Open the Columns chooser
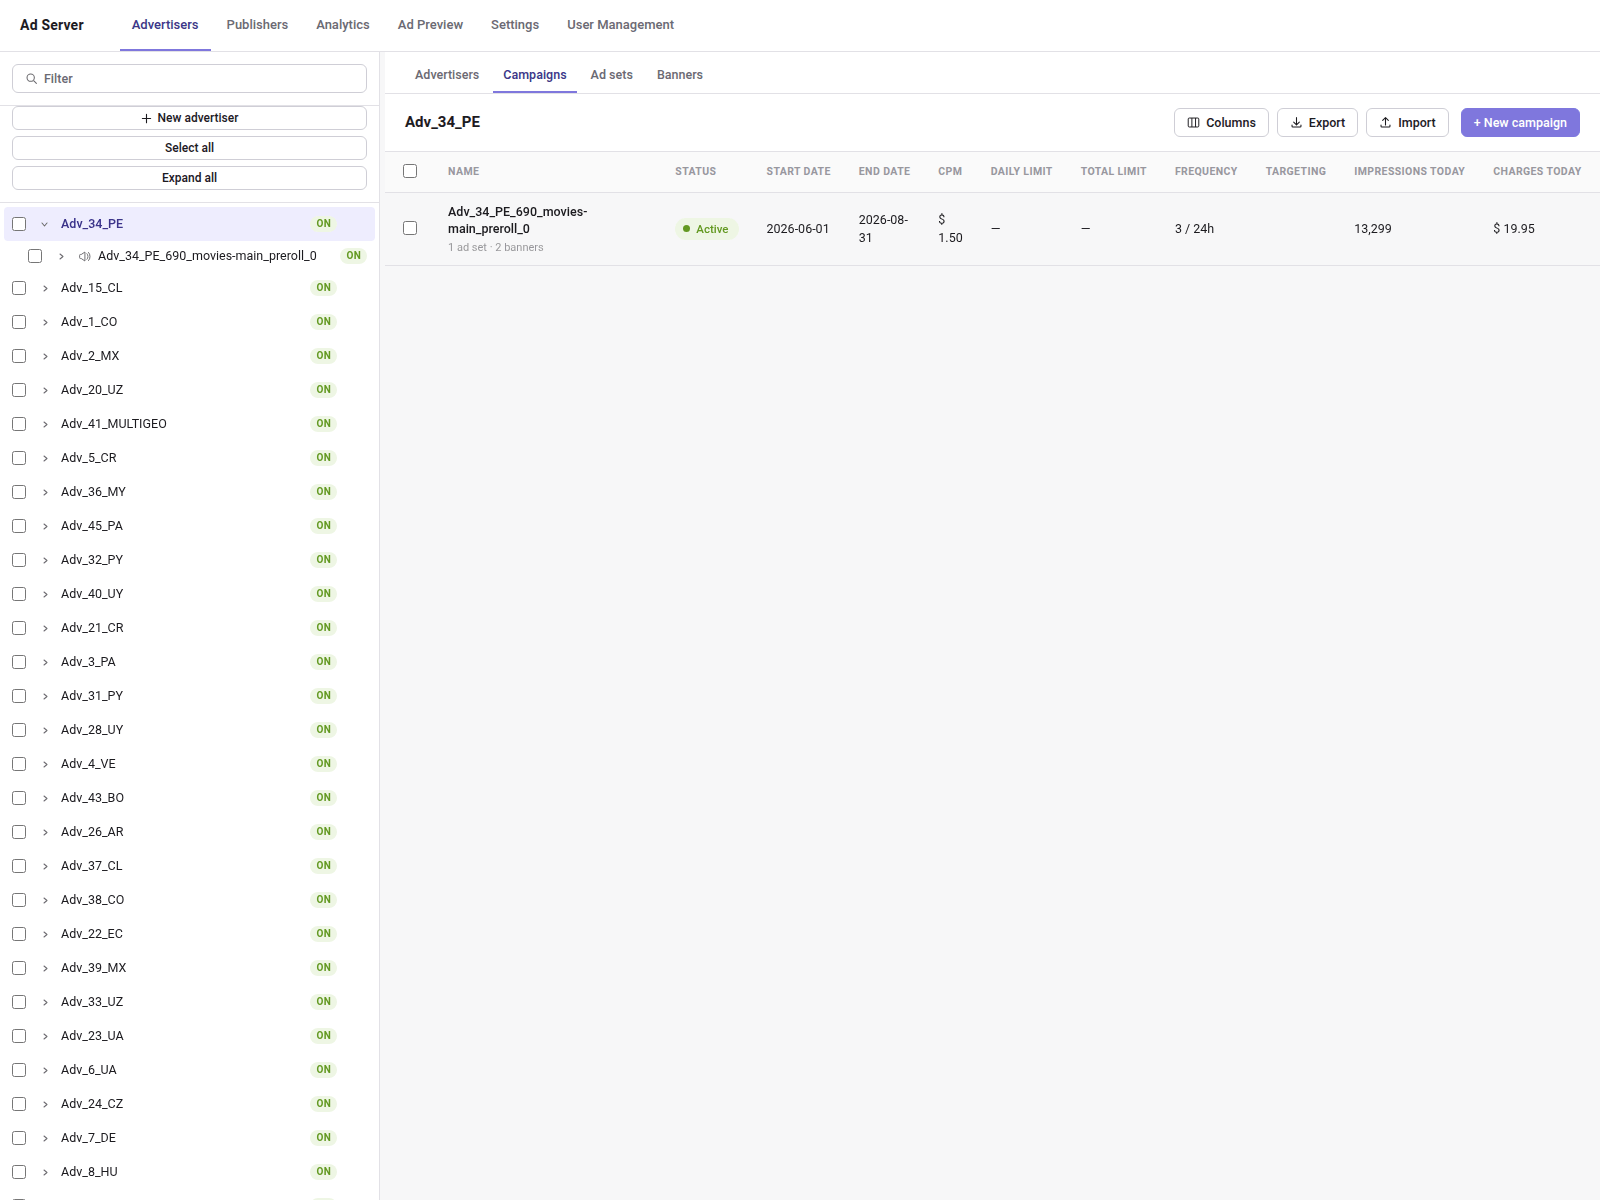 pos(1221,123)
